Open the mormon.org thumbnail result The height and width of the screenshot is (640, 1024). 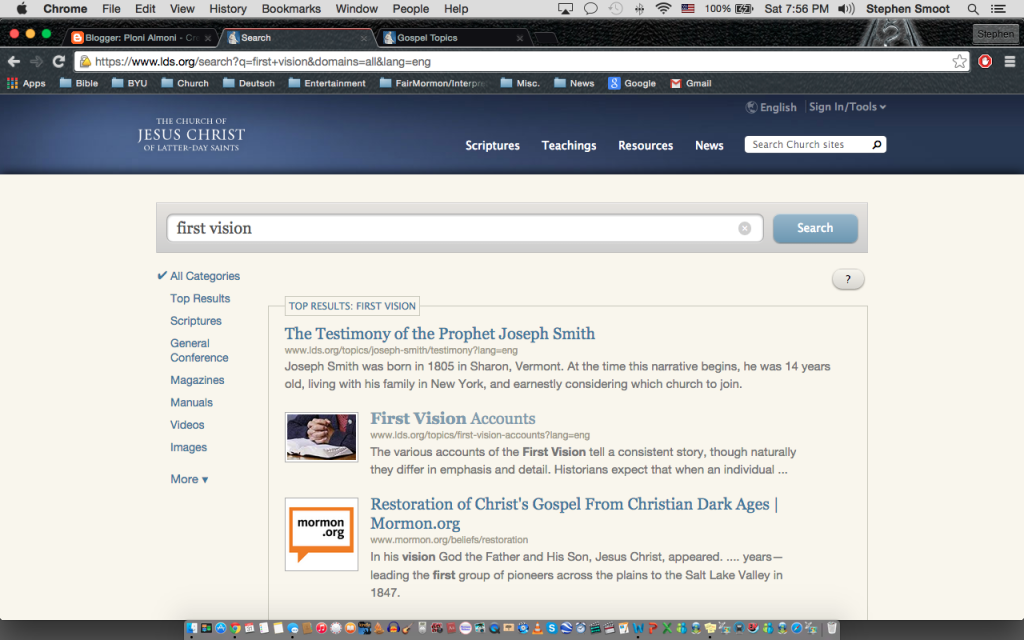[321, 534]
